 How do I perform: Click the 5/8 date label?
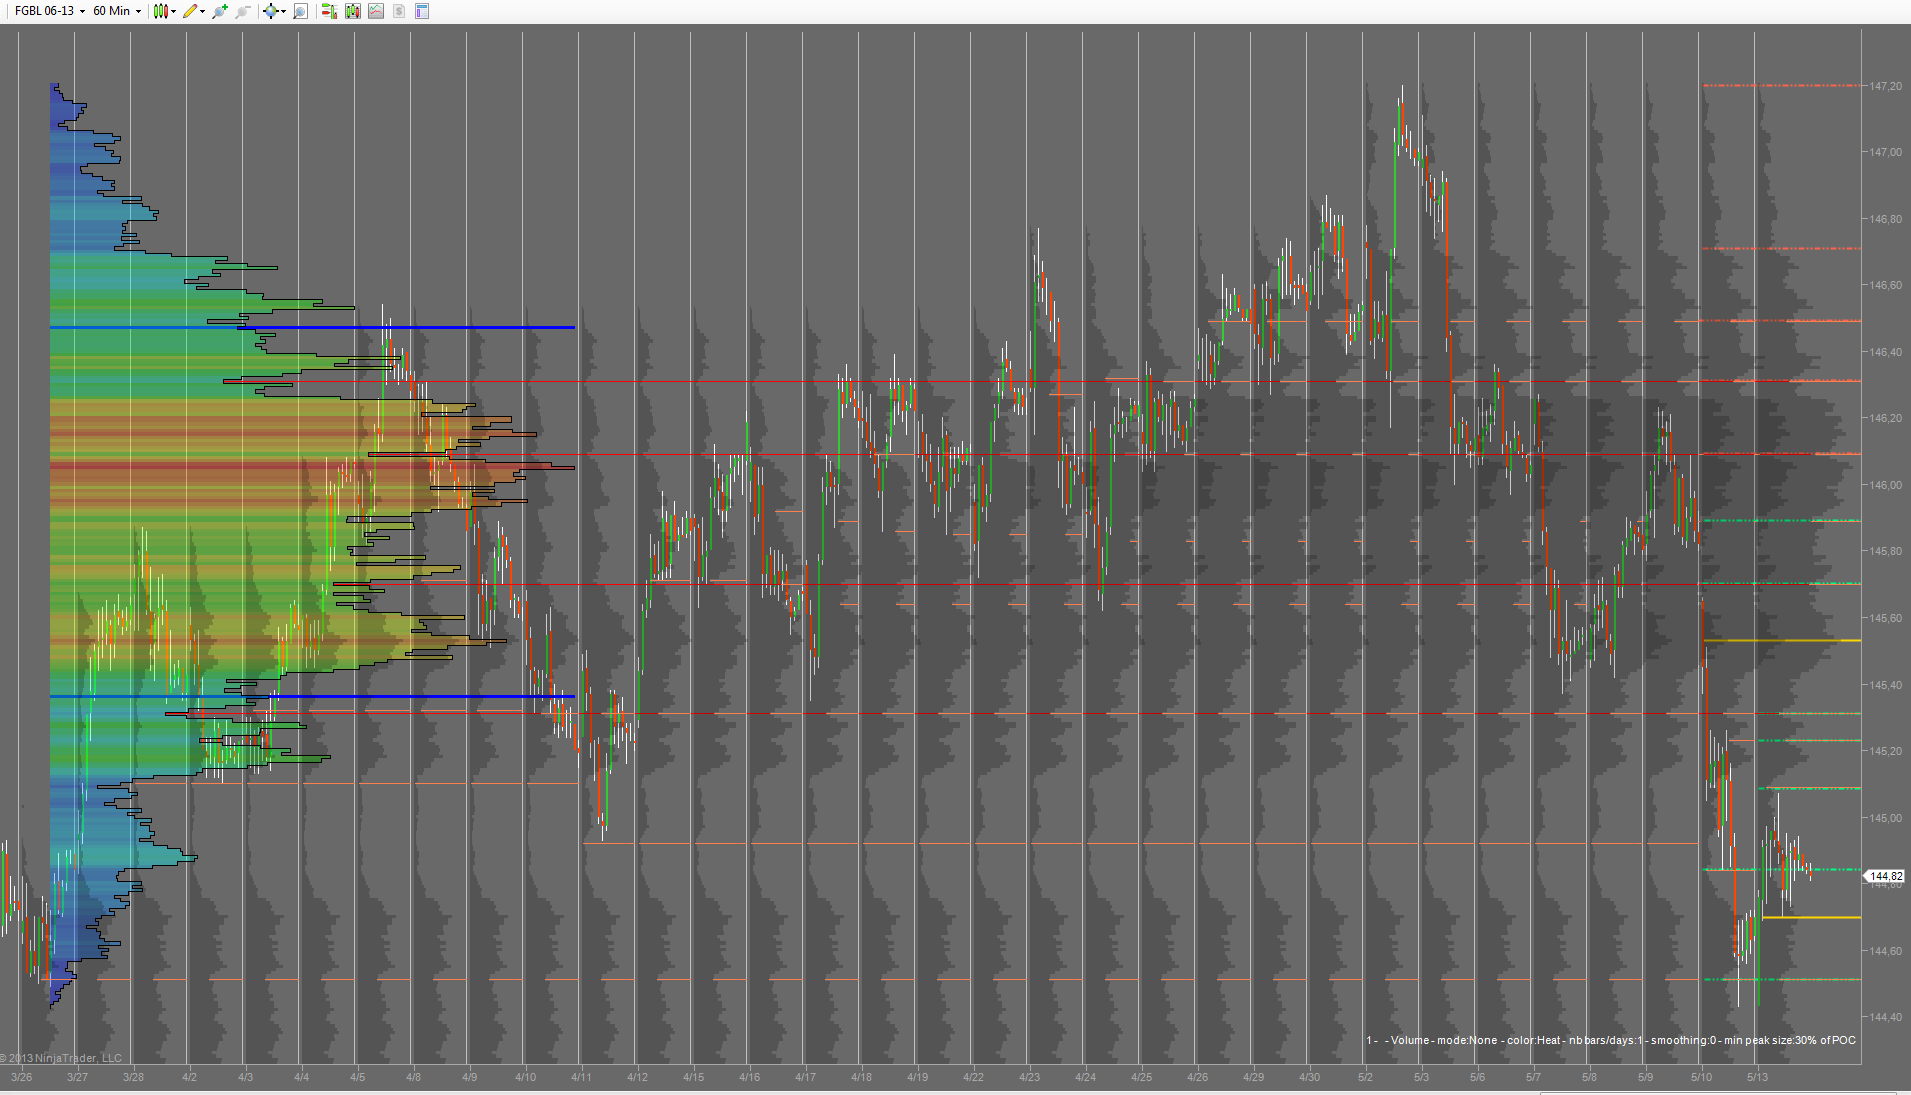(x=1590, y=1077)
